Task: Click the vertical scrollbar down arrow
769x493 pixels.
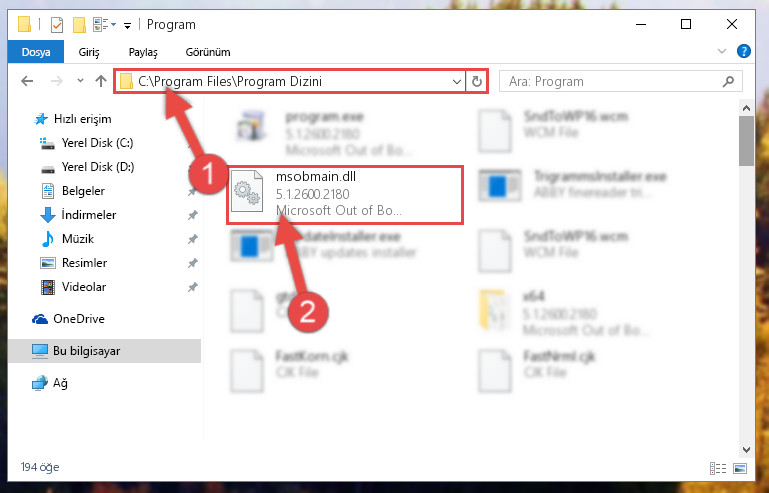Action: pyautogui.click(x=746, y=449)
